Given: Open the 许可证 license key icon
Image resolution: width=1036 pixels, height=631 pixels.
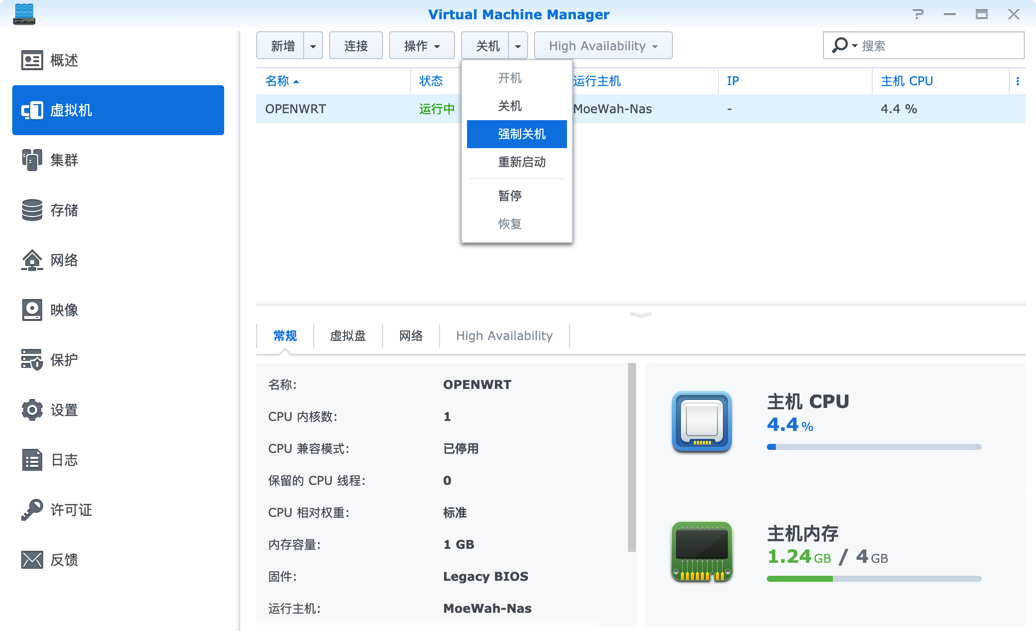Looking at the screenshot, I should tap(32, 510).
